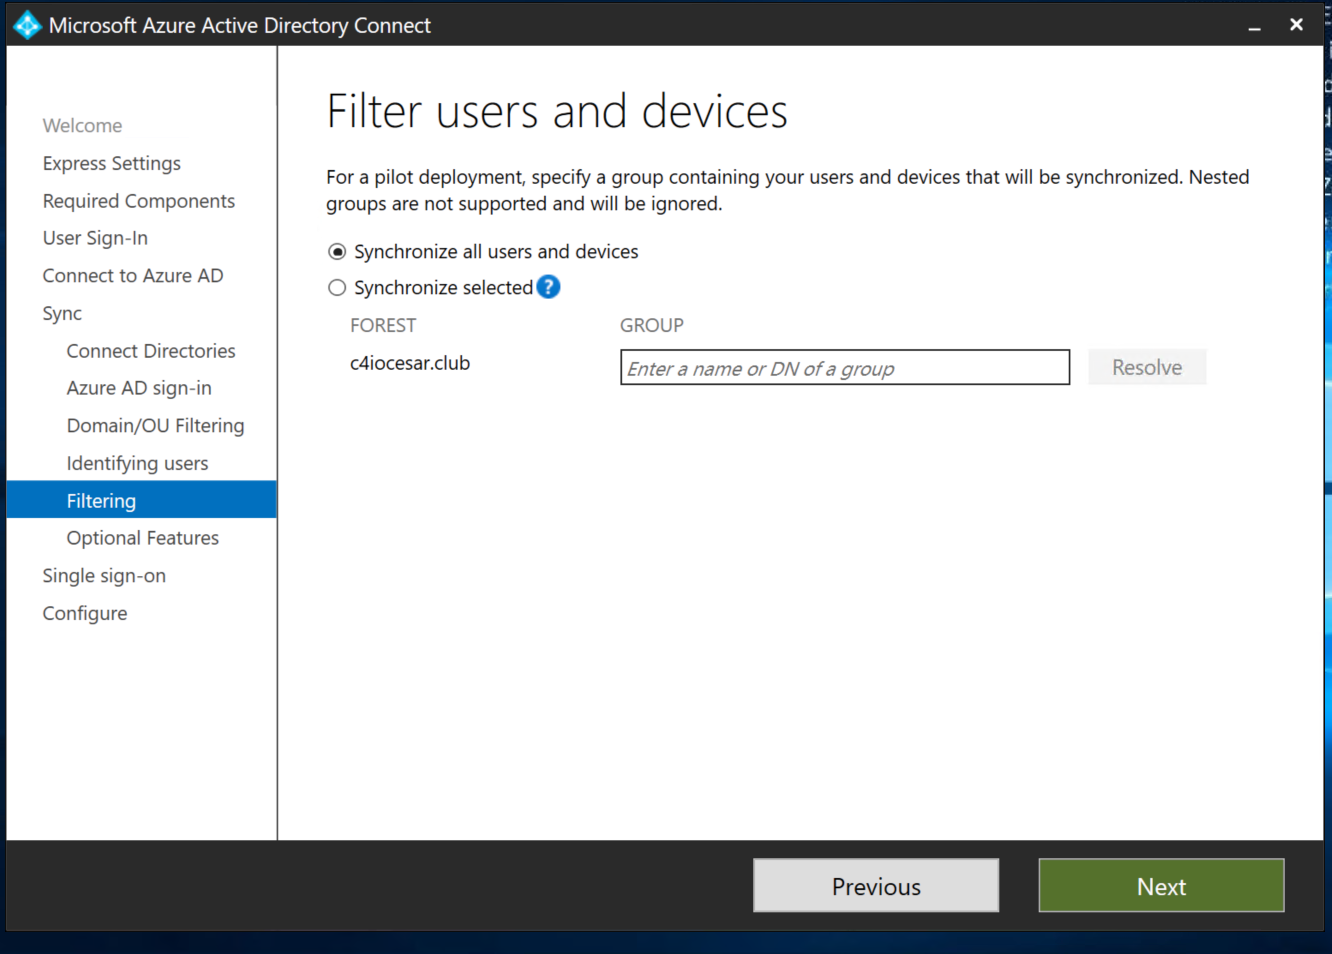This screenshot has width=1332, height=954.
Task: Jump to Domain/OU Filtering step
Action: [x=155, y=426]
